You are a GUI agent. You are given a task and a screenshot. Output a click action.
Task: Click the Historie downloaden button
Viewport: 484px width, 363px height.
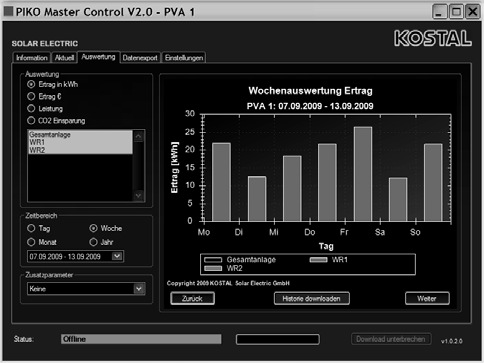(312, 299)
